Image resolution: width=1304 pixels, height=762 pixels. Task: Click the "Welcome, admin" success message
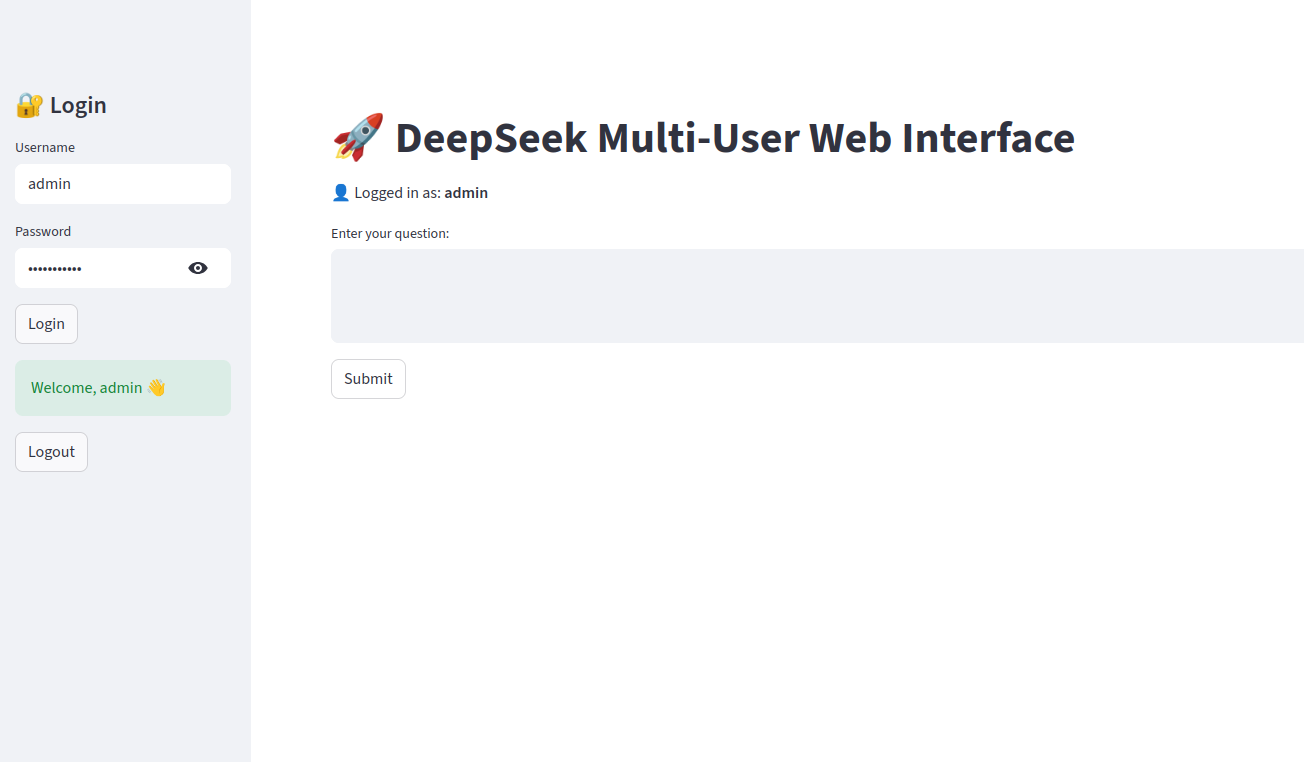[88, 388]
